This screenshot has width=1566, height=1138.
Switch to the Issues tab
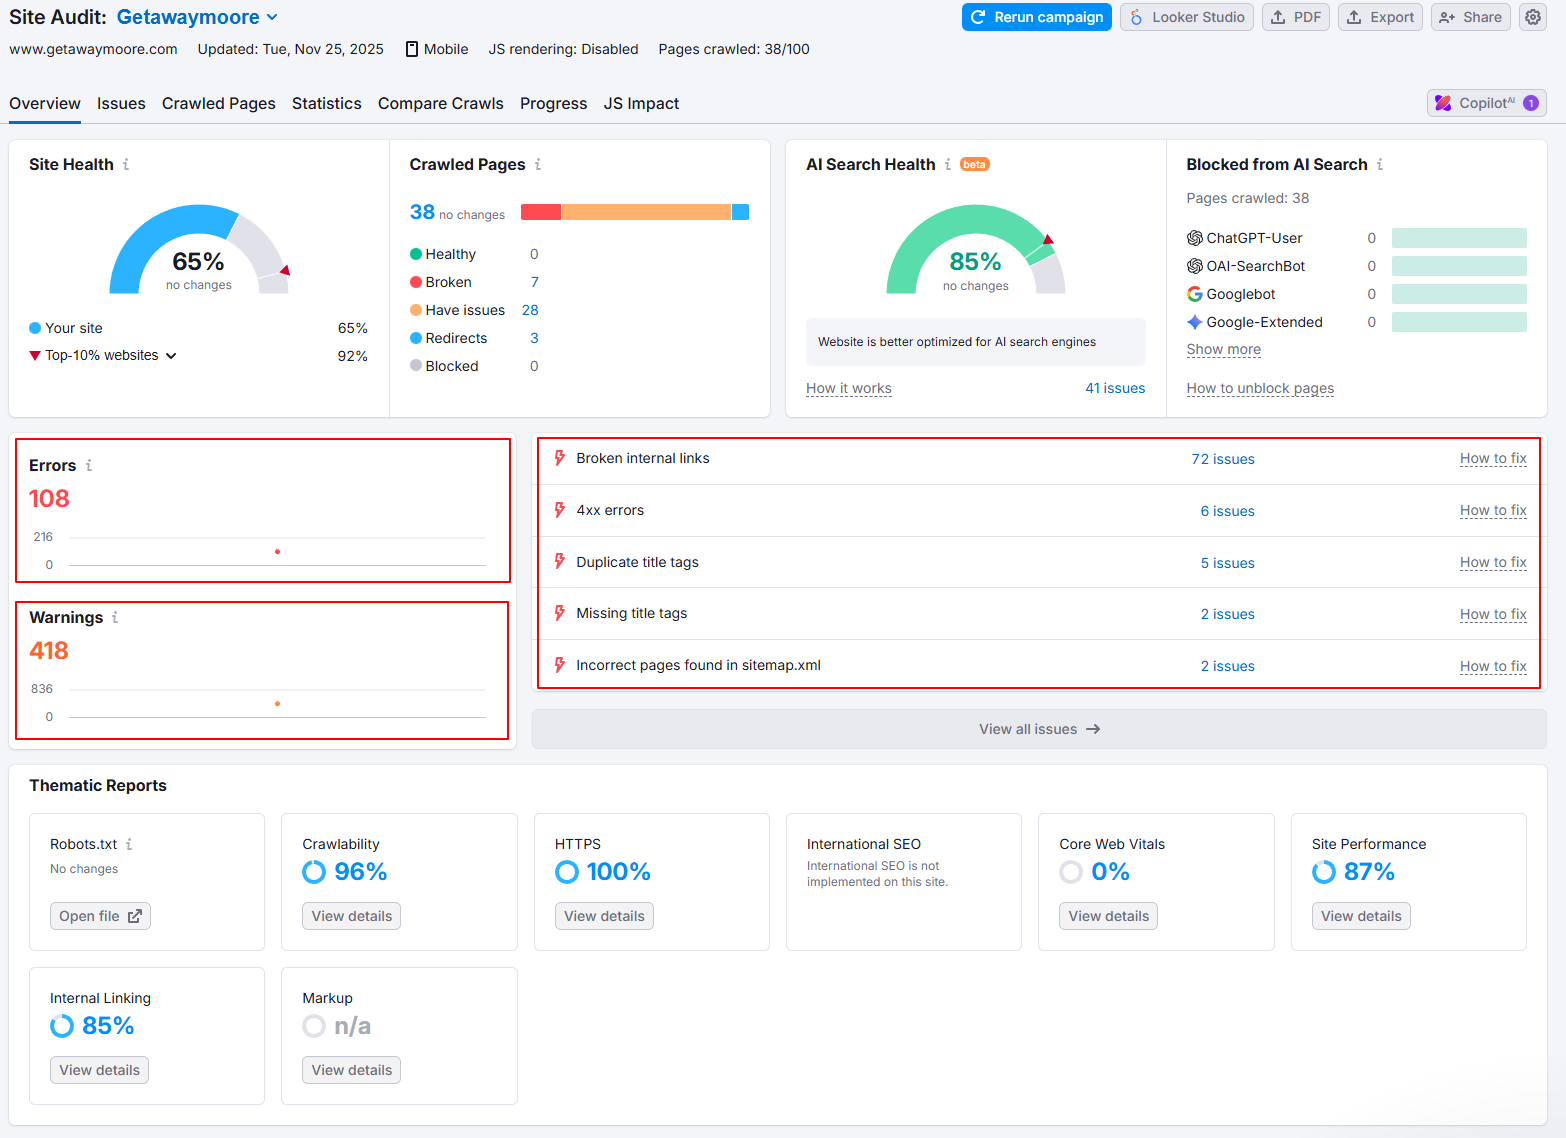tap(121, 103)
